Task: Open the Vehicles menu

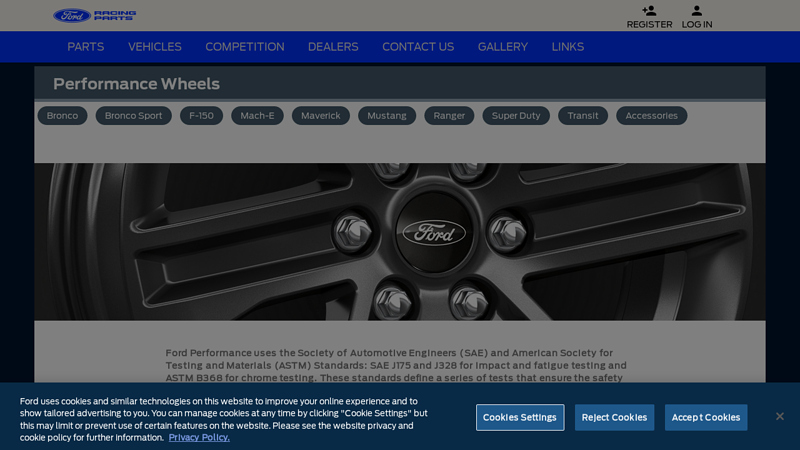Action: (x=155, y=47)
